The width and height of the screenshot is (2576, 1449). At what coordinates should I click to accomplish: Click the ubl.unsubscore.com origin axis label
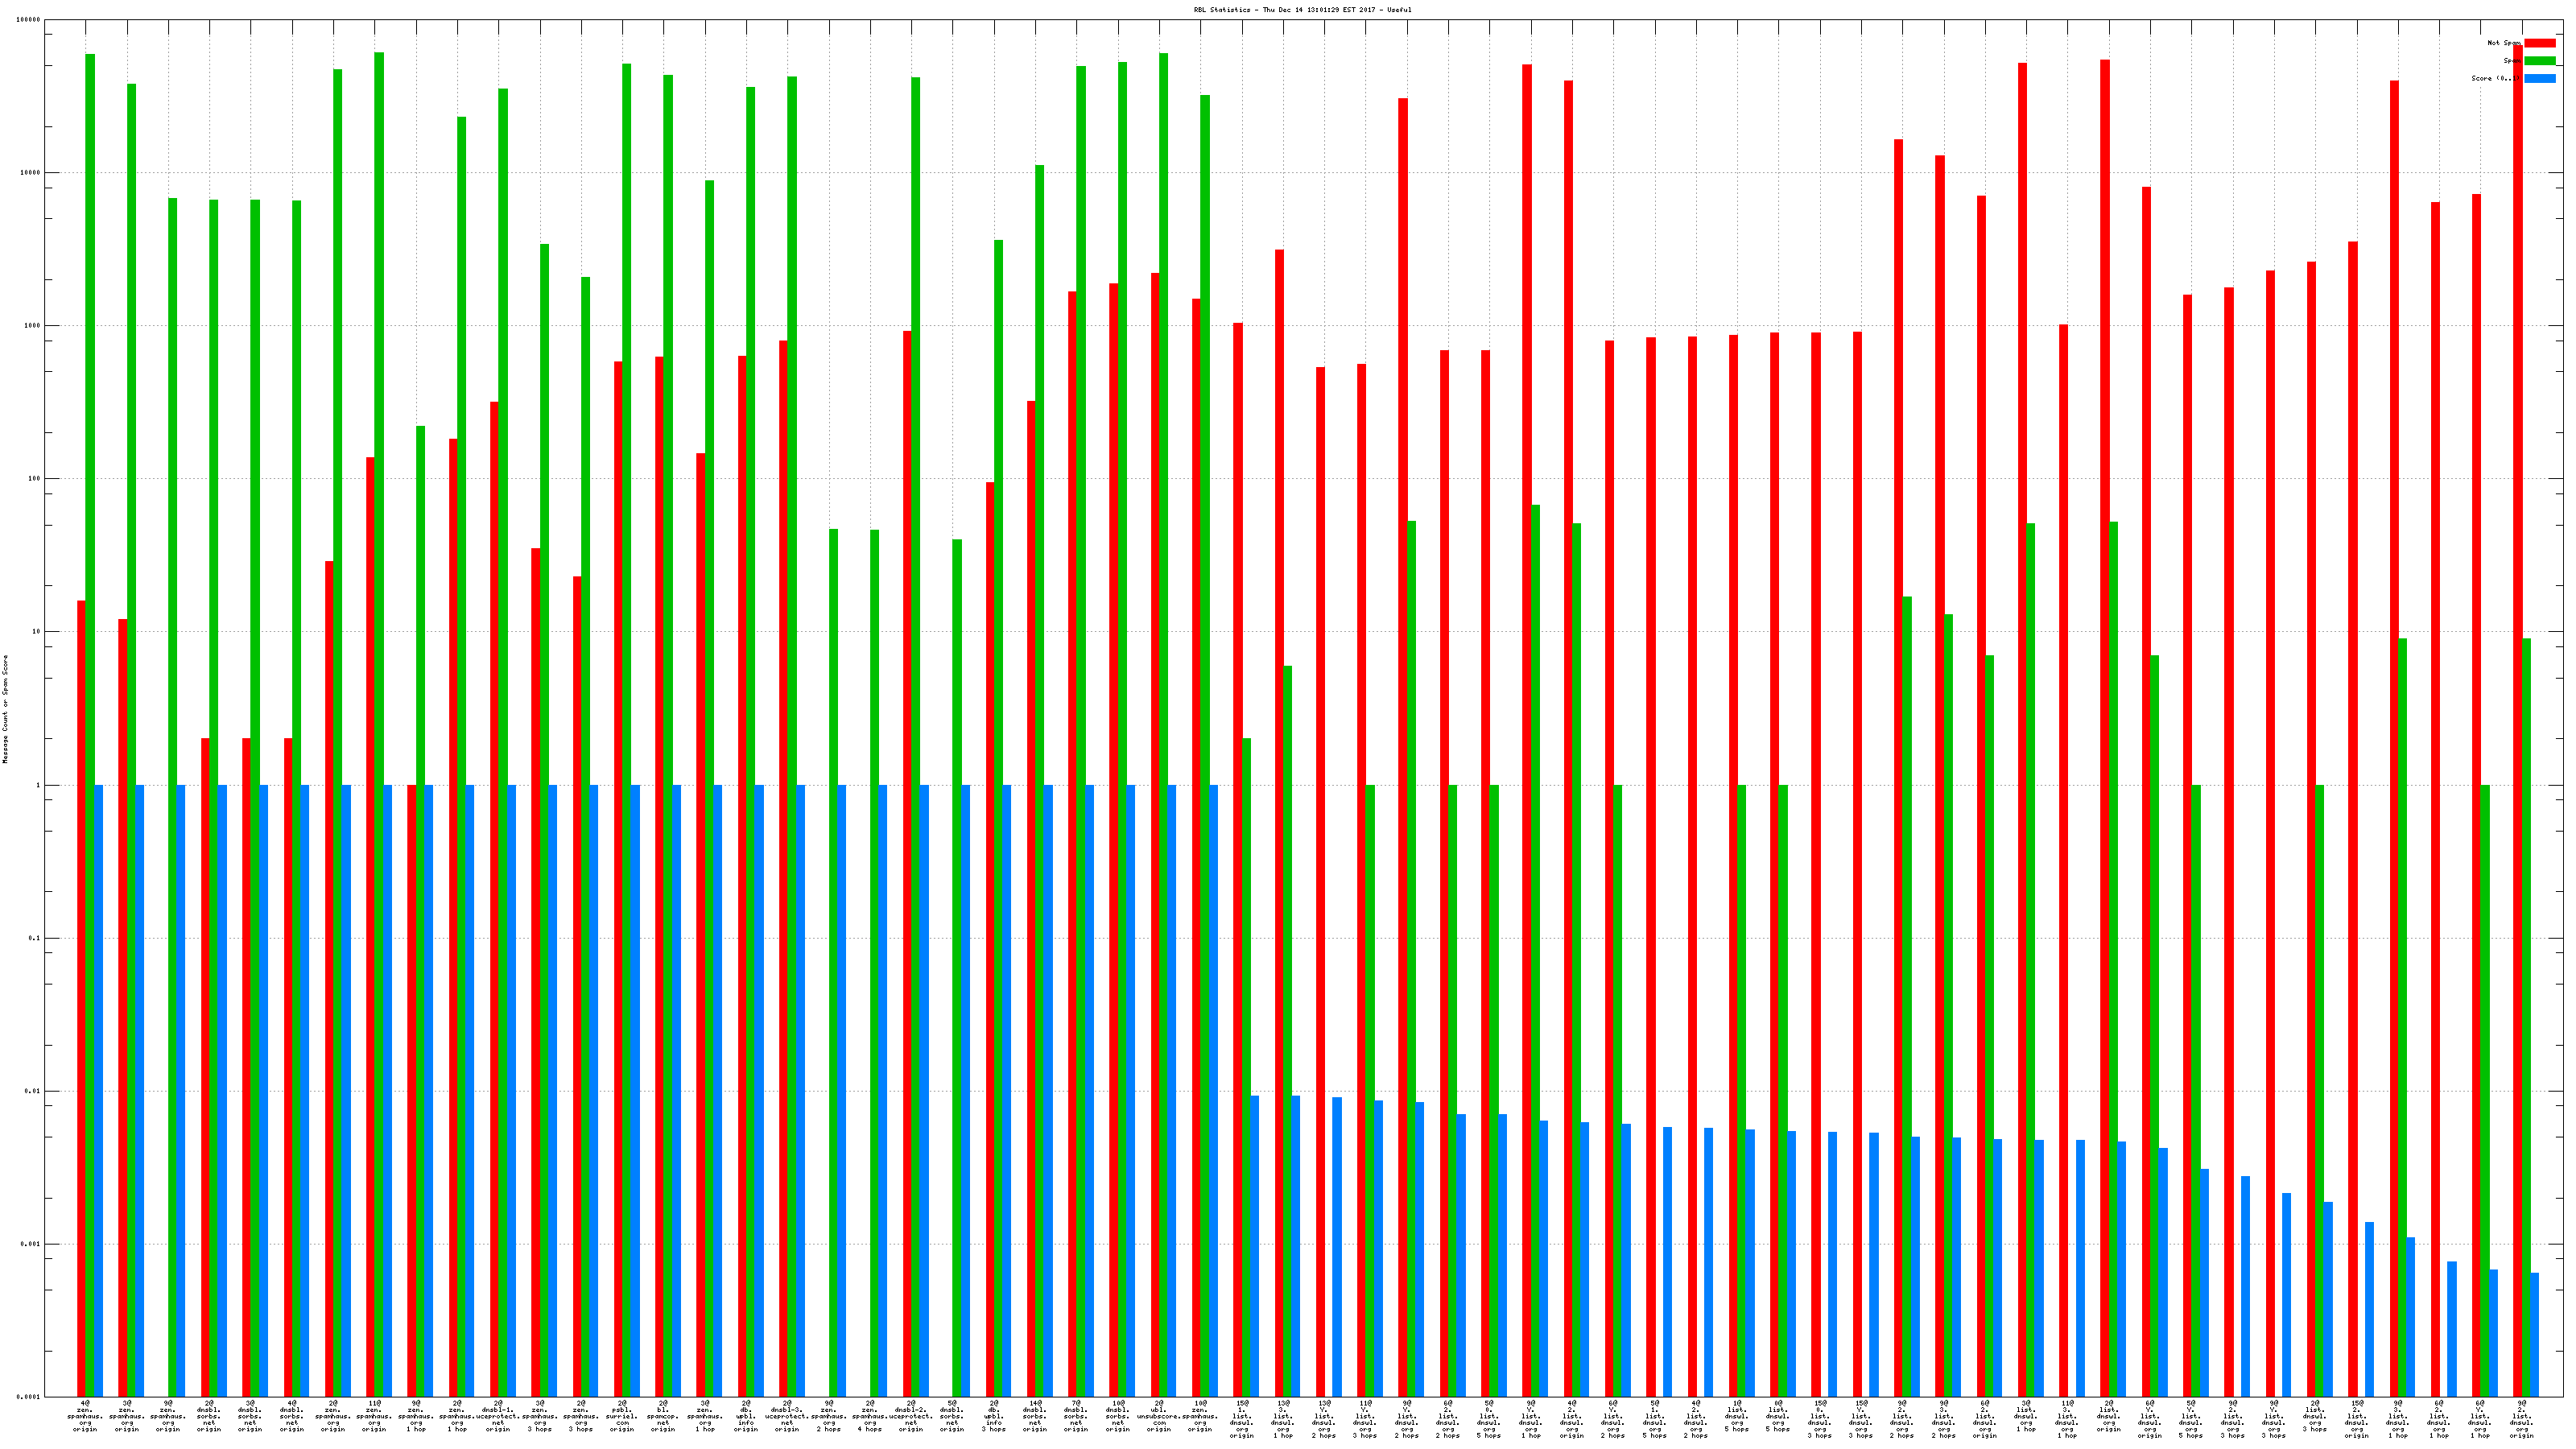click(1159, 1416)
